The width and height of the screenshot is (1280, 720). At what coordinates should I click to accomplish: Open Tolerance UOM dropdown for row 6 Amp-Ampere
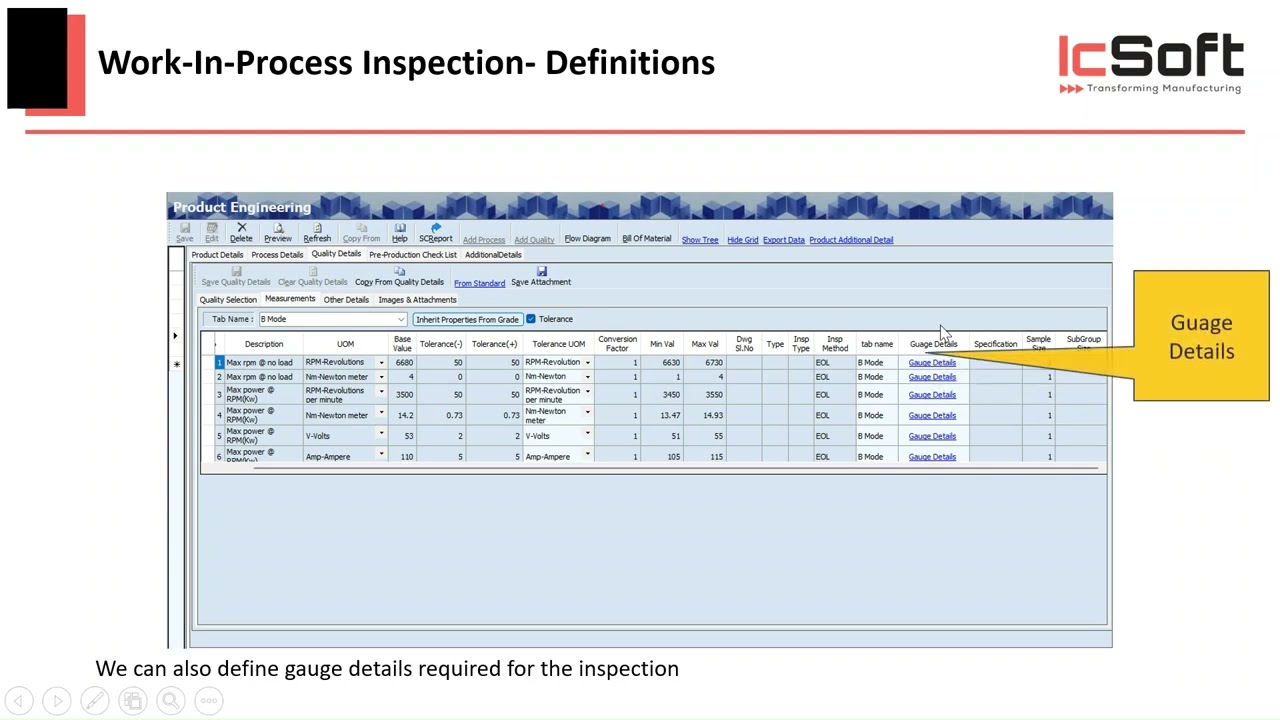tap(587, 454)
